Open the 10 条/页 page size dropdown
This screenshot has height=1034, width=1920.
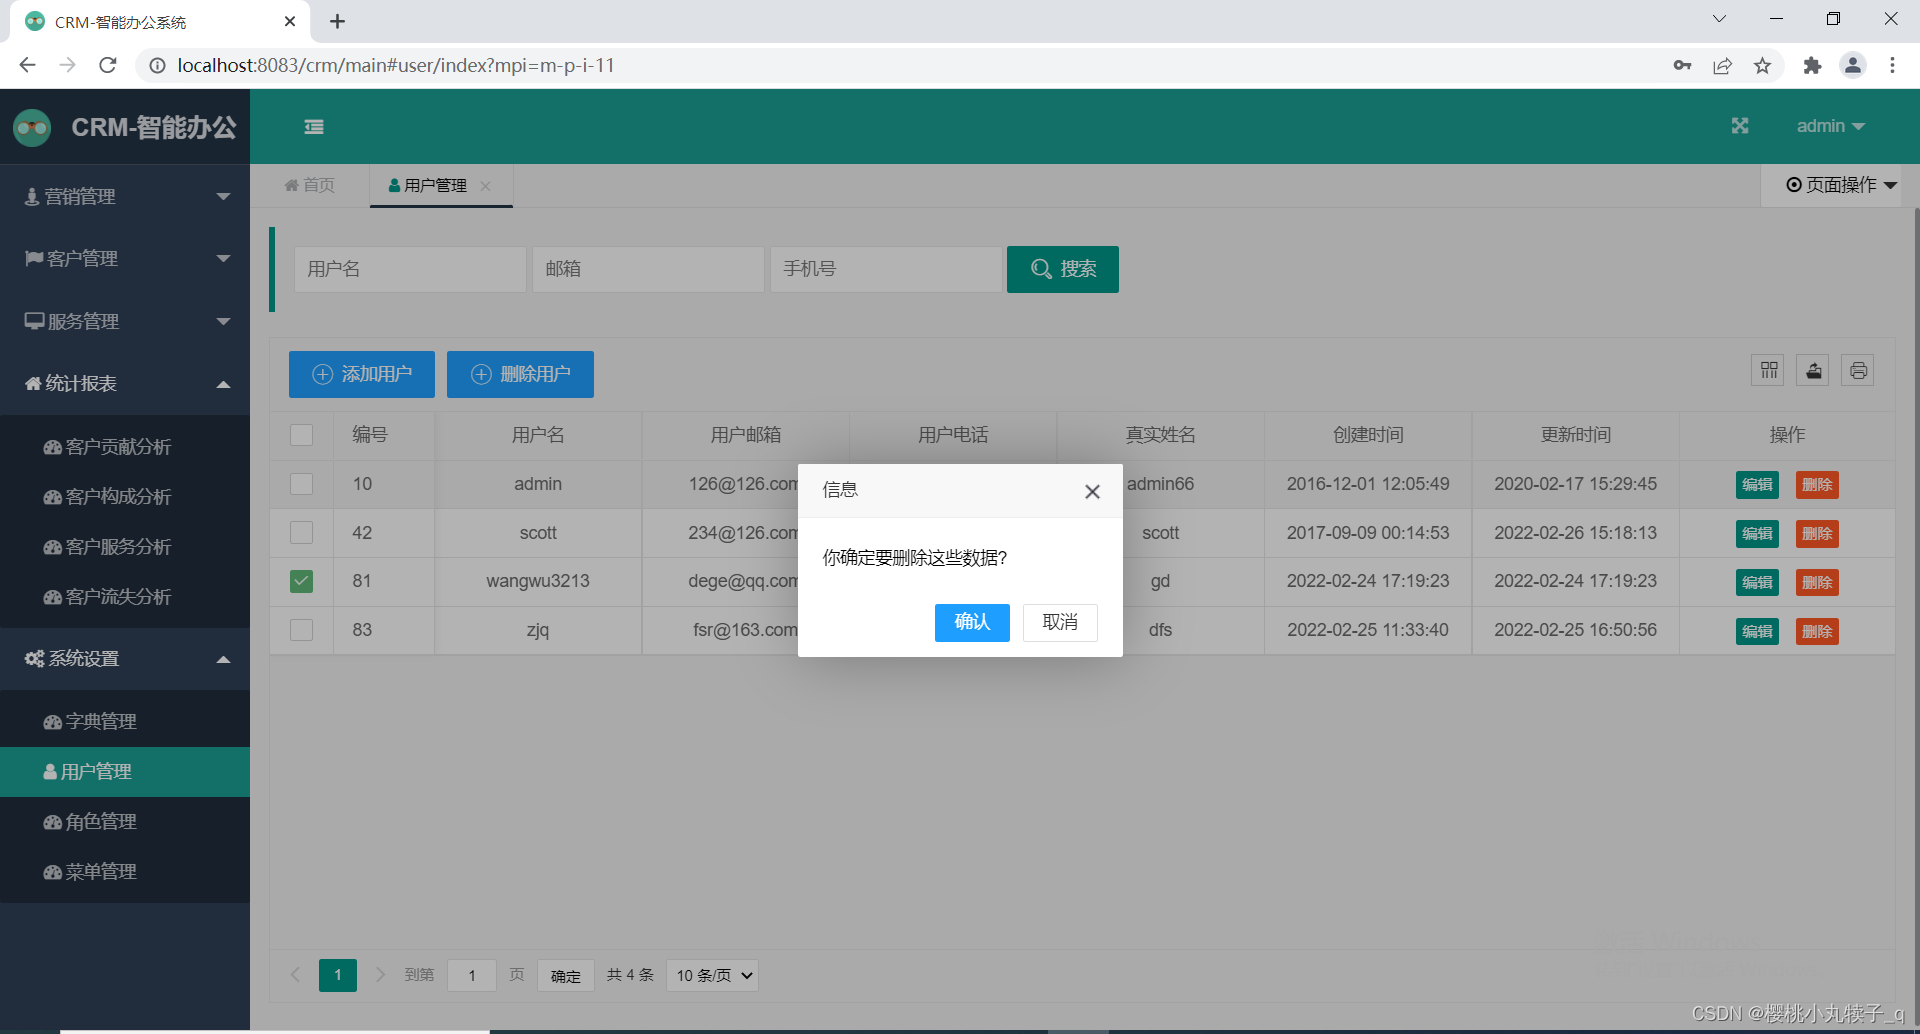711,975
